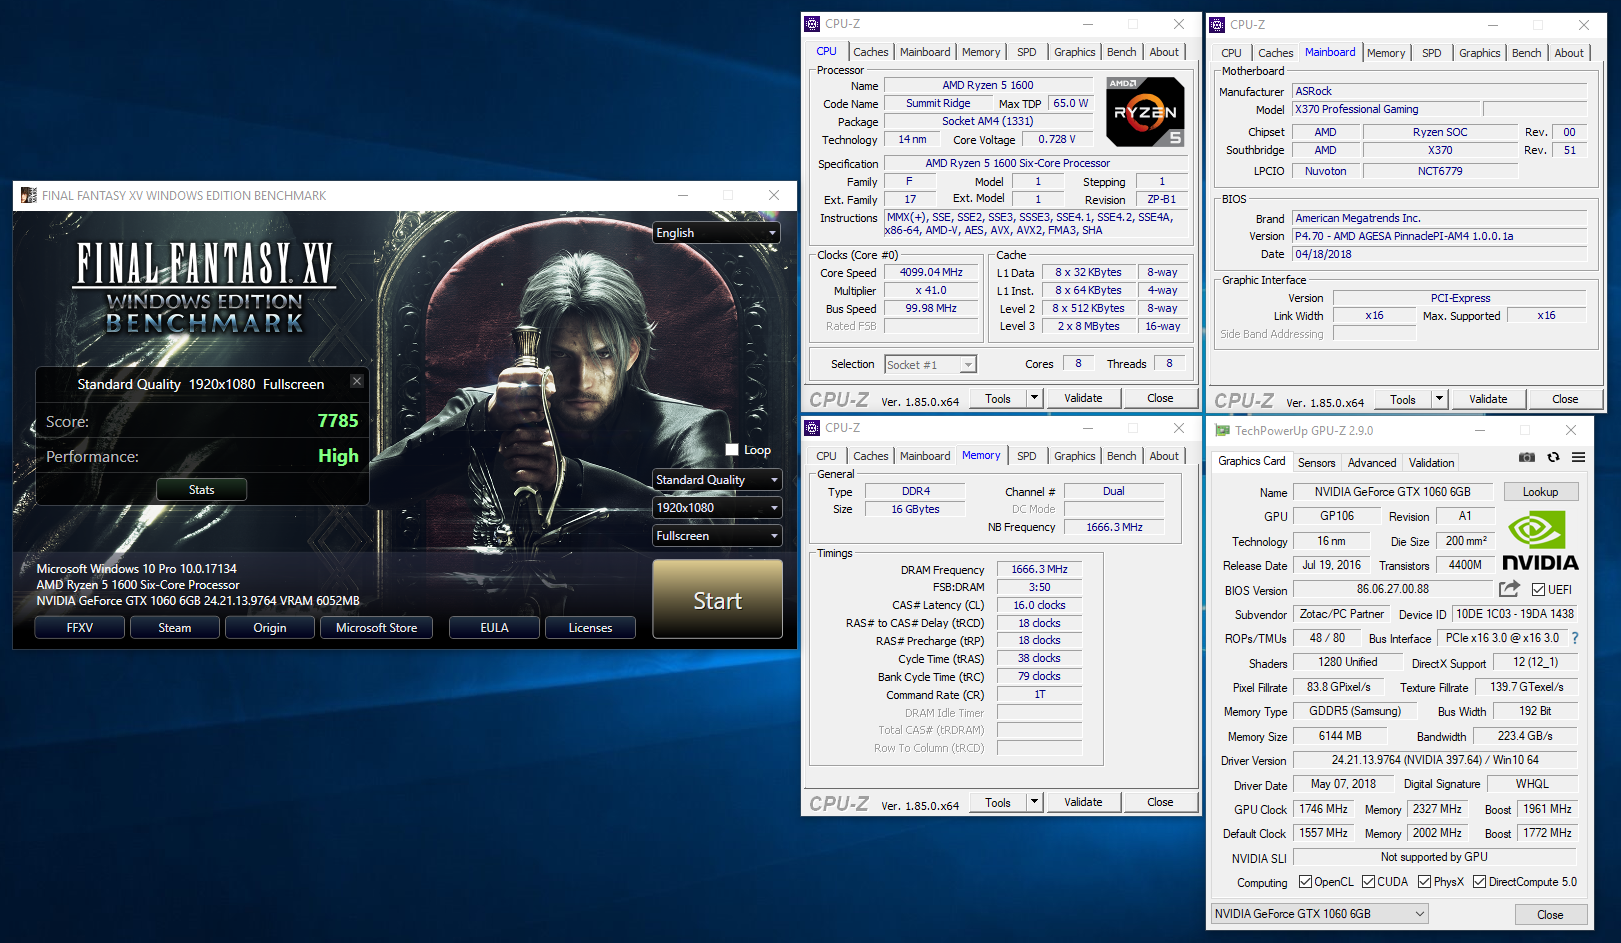The width and height of the screenshot is (1621, 943).
Task: Click the Steam button
Action: click(x=175, y=628)
